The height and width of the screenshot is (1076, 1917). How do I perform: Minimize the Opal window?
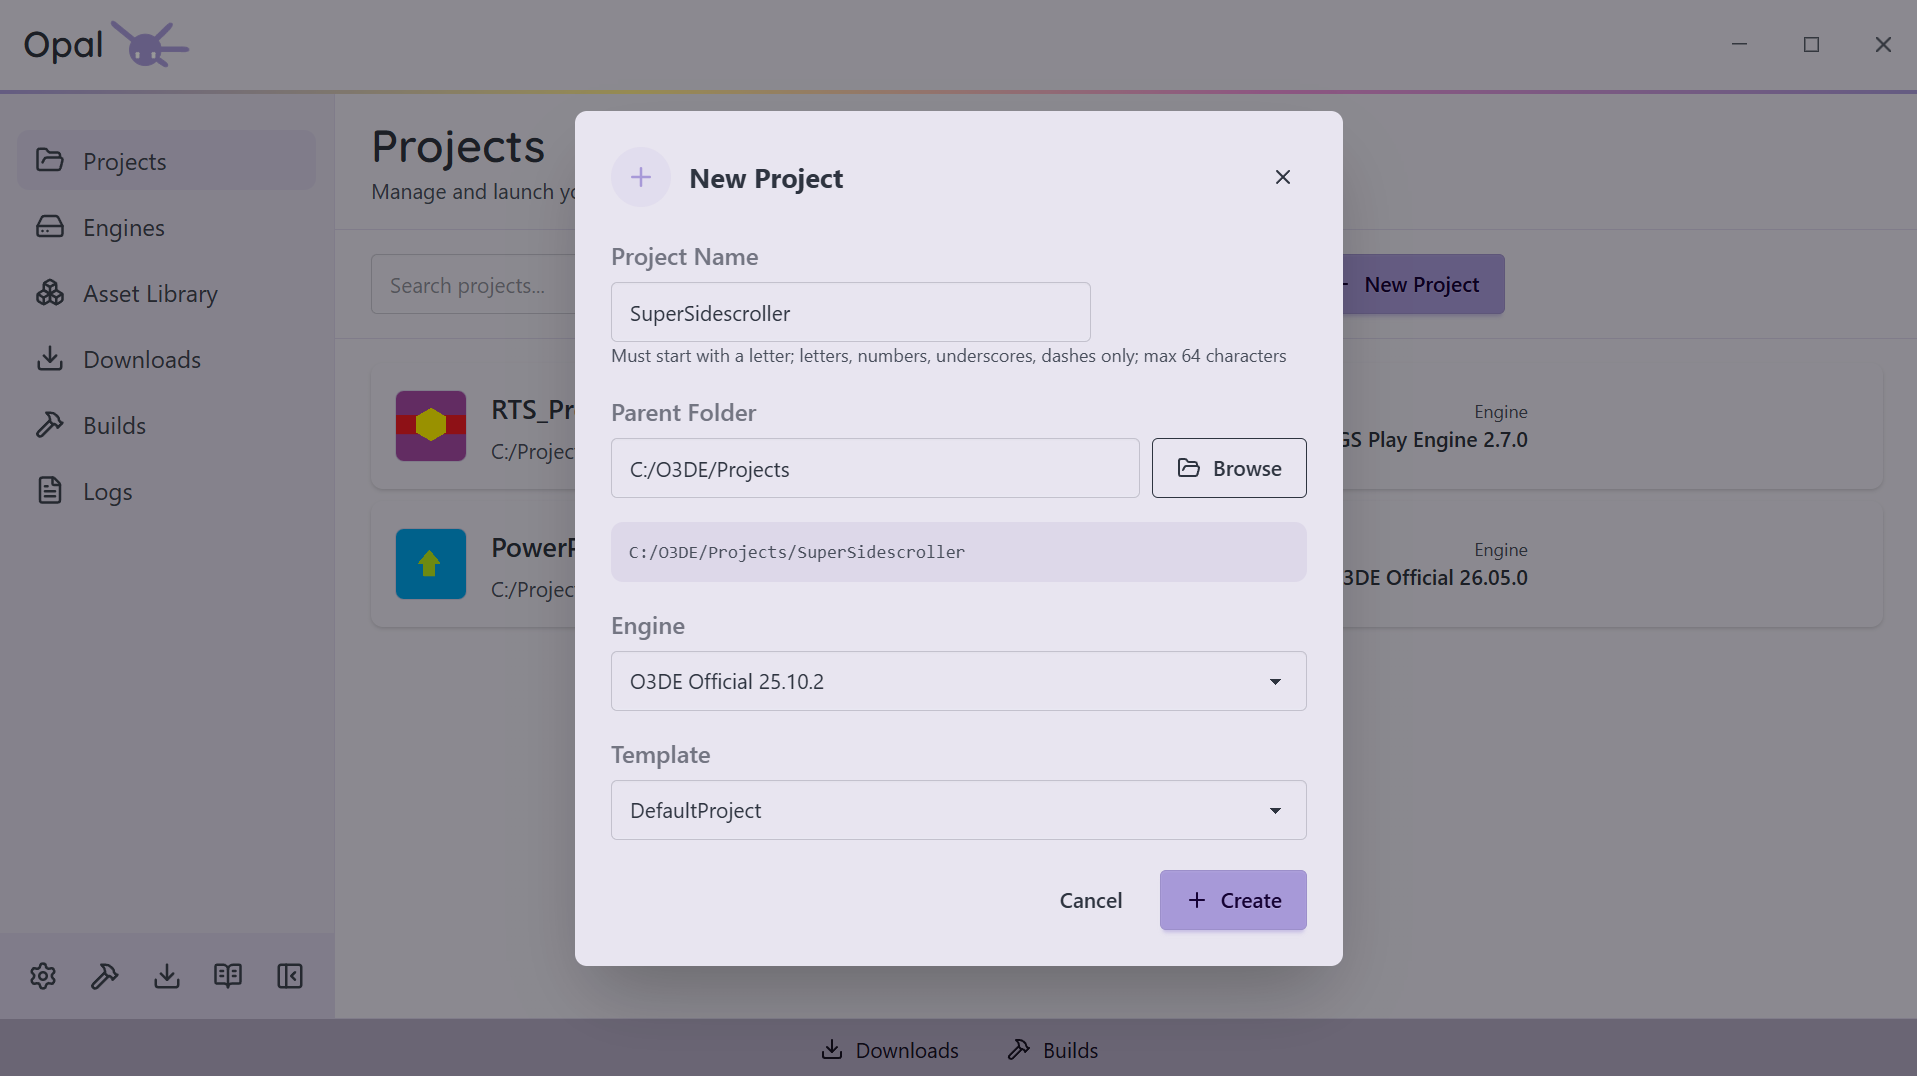click(x=1739, y=45)
